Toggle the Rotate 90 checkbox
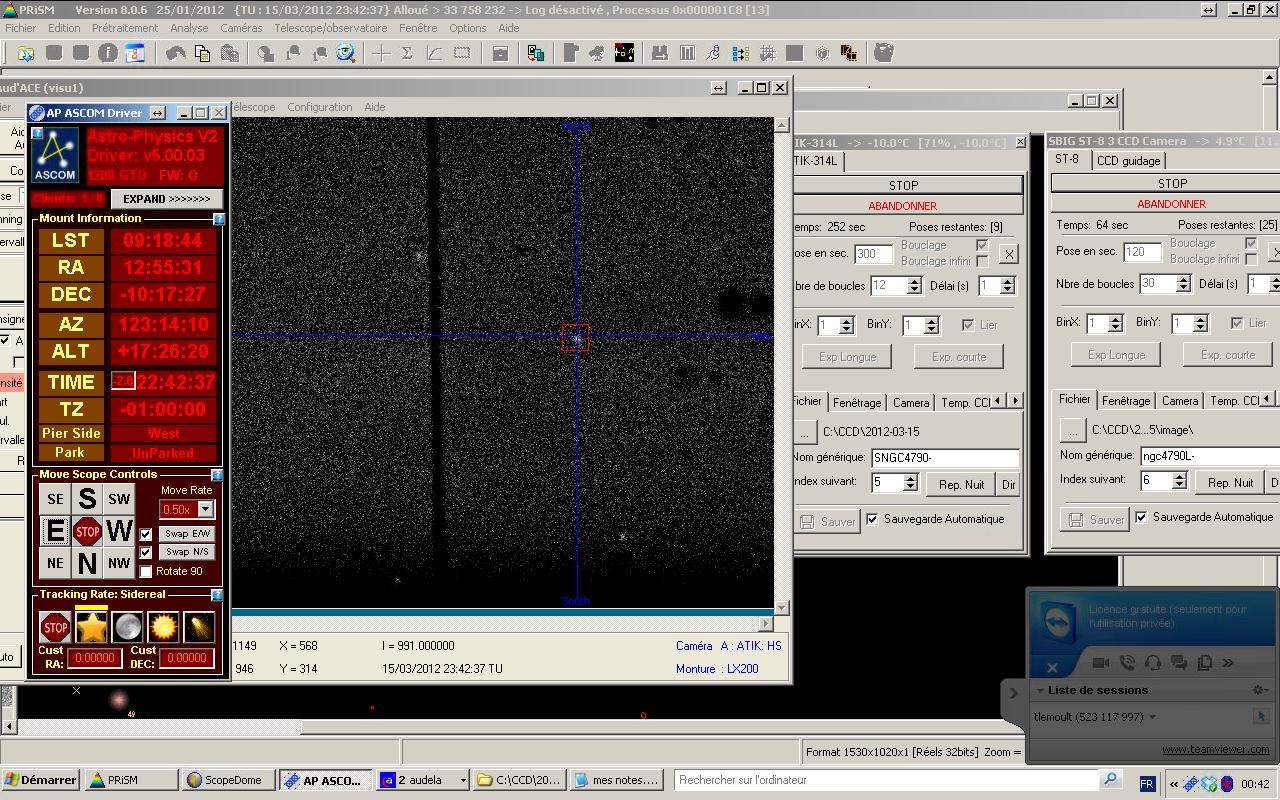Viewport: 1280px width, 800px height. point(146,571)
